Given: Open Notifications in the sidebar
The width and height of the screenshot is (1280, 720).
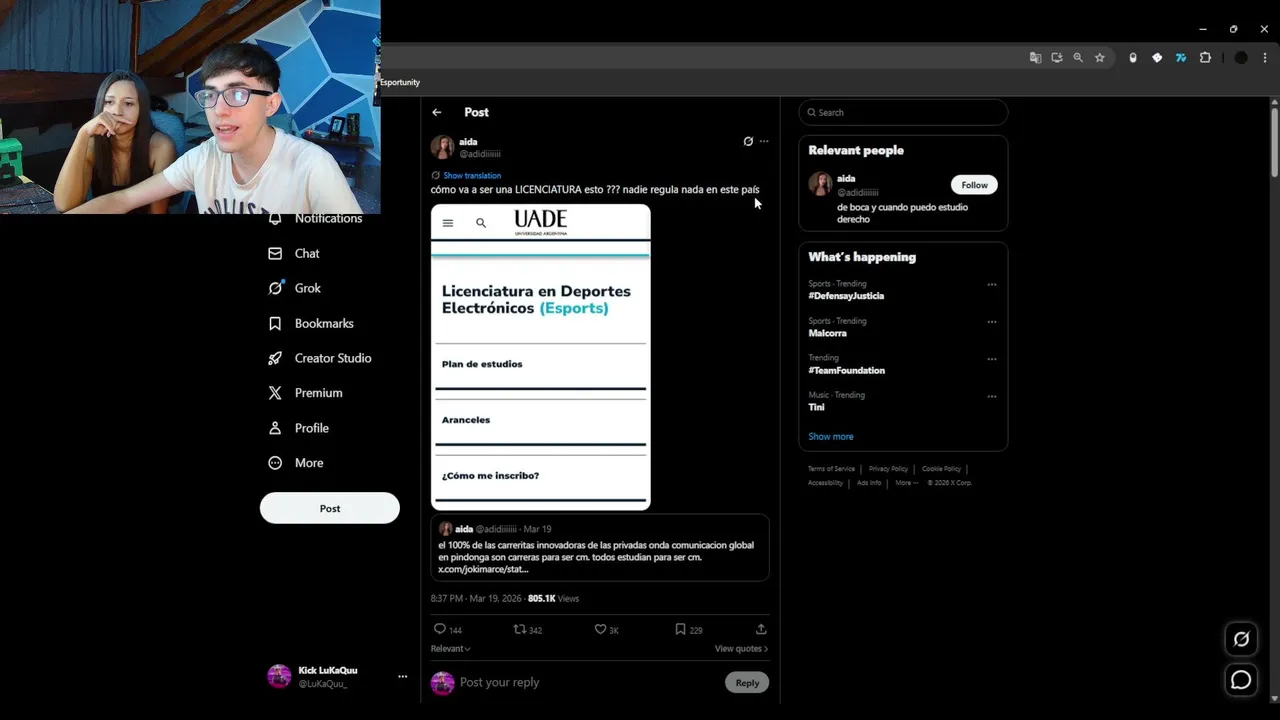Looking at the screenshot, I should (x=316, y=218).
